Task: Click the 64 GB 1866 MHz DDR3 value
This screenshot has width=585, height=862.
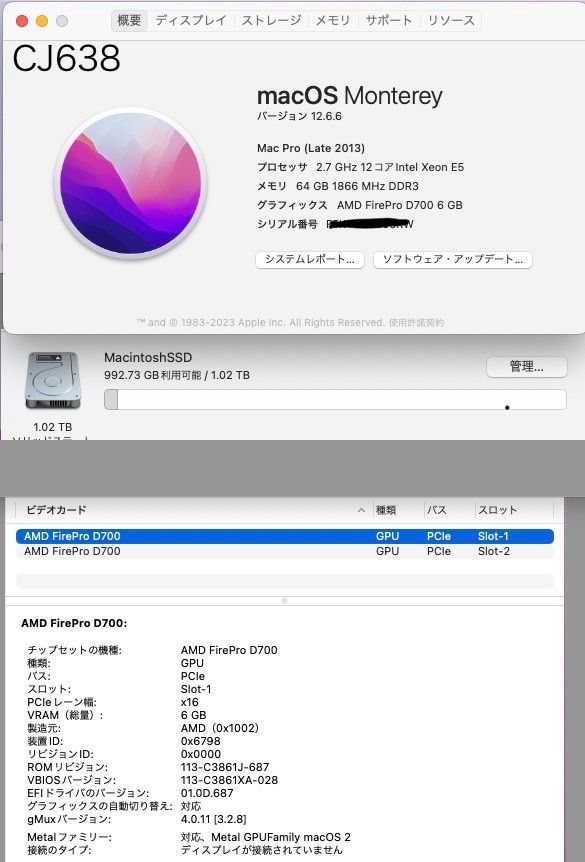Action: pyautogui.click(x=357, y=186)
